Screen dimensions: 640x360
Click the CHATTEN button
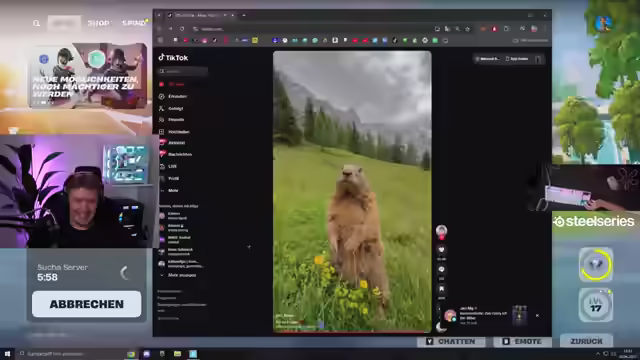(x=451, y=341)
